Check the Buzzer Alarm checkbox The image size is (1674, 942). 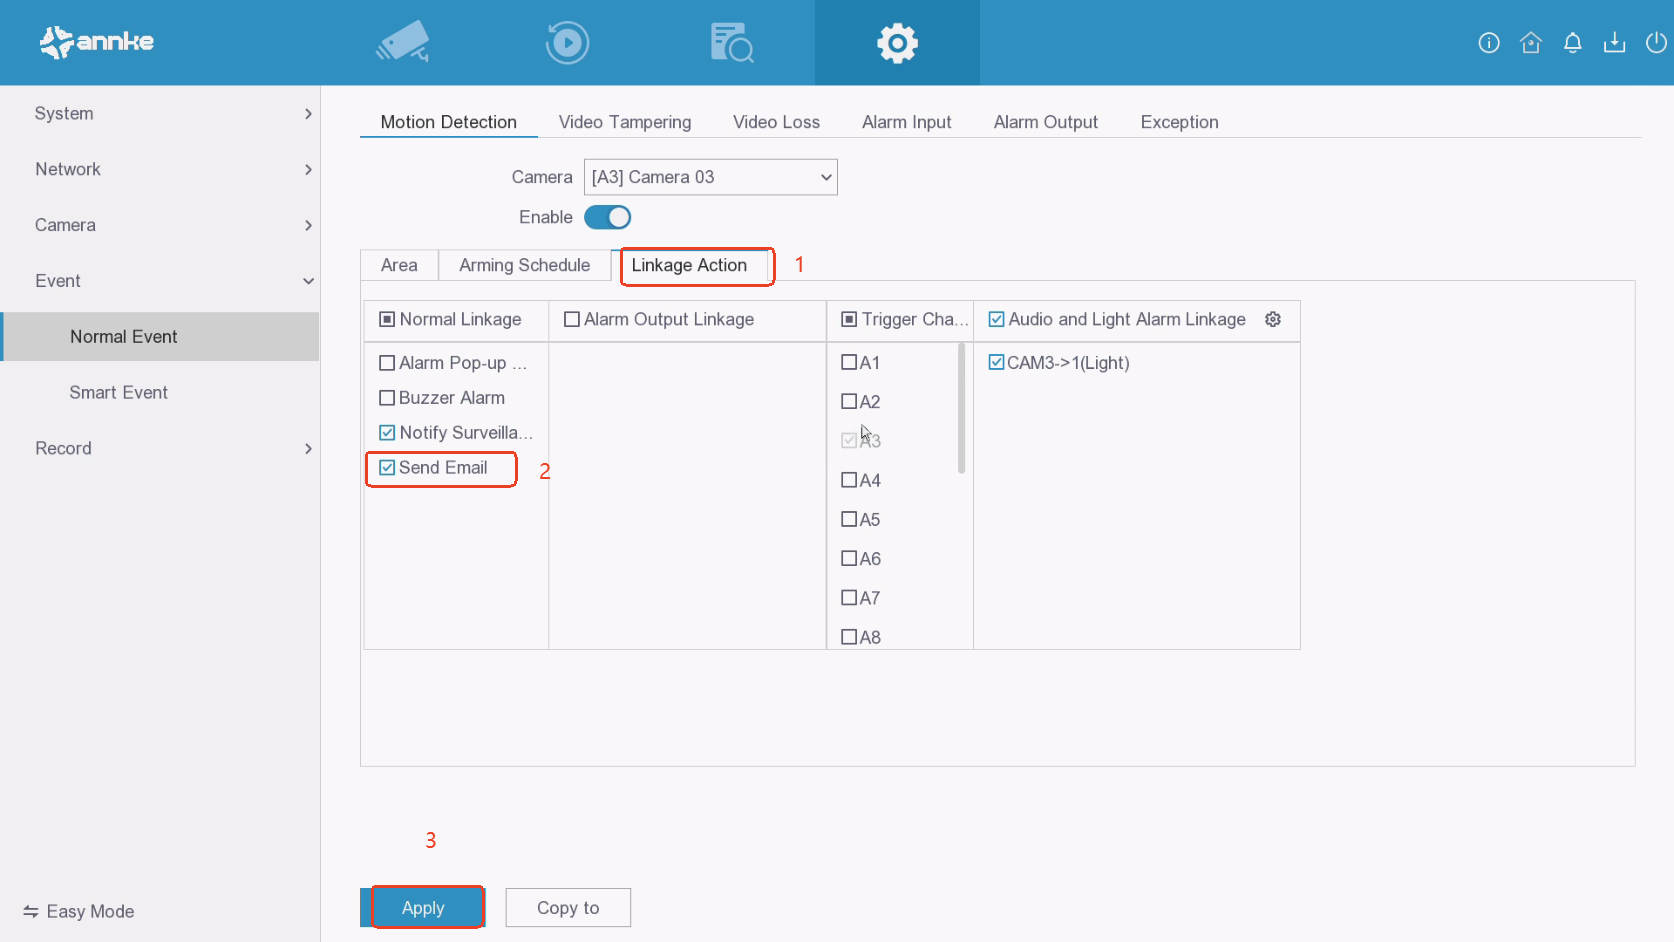coord(388,398)
